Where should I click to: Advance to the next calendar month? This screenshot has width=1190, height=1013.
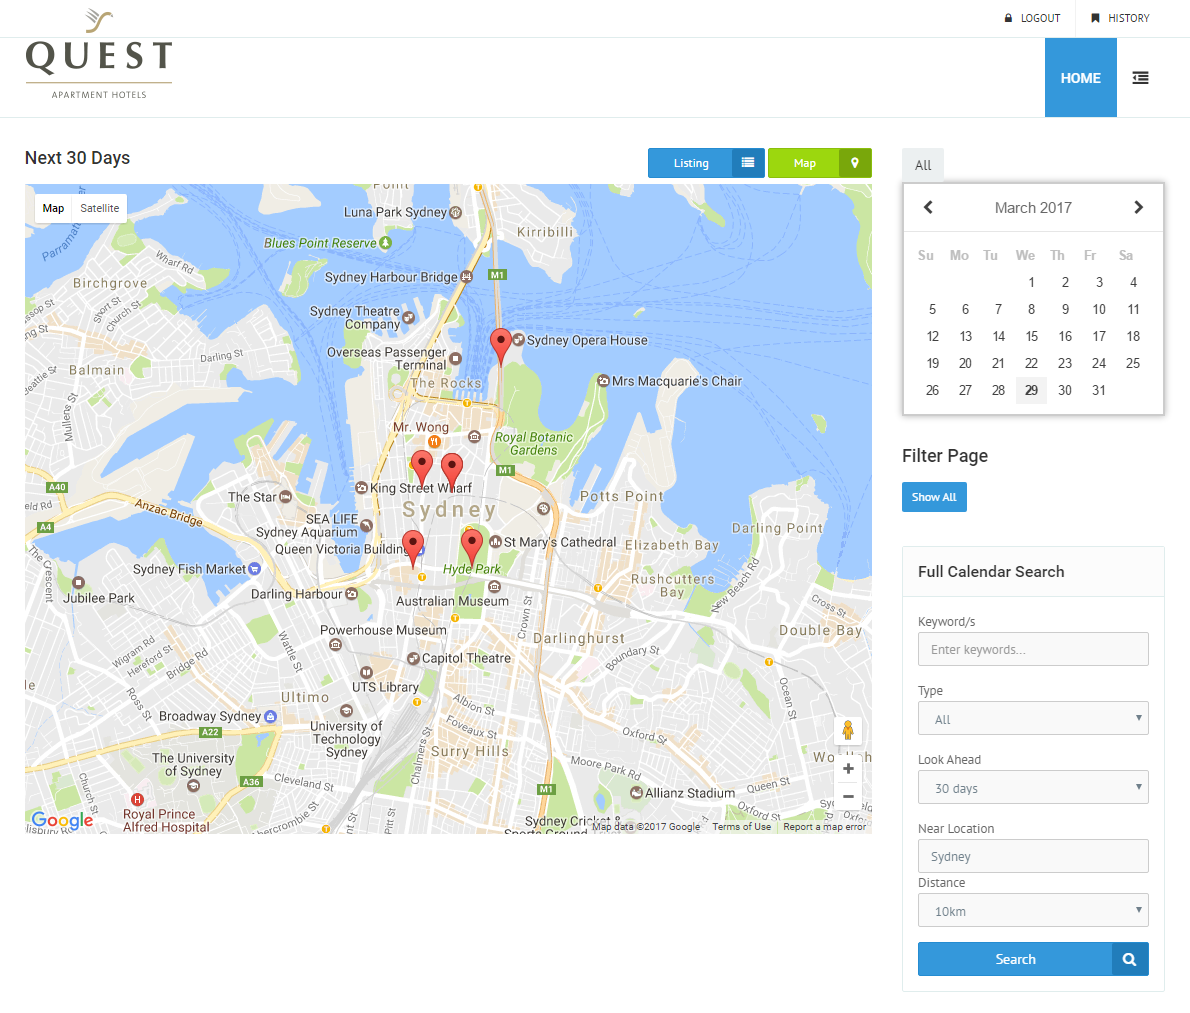point(1138,207)
